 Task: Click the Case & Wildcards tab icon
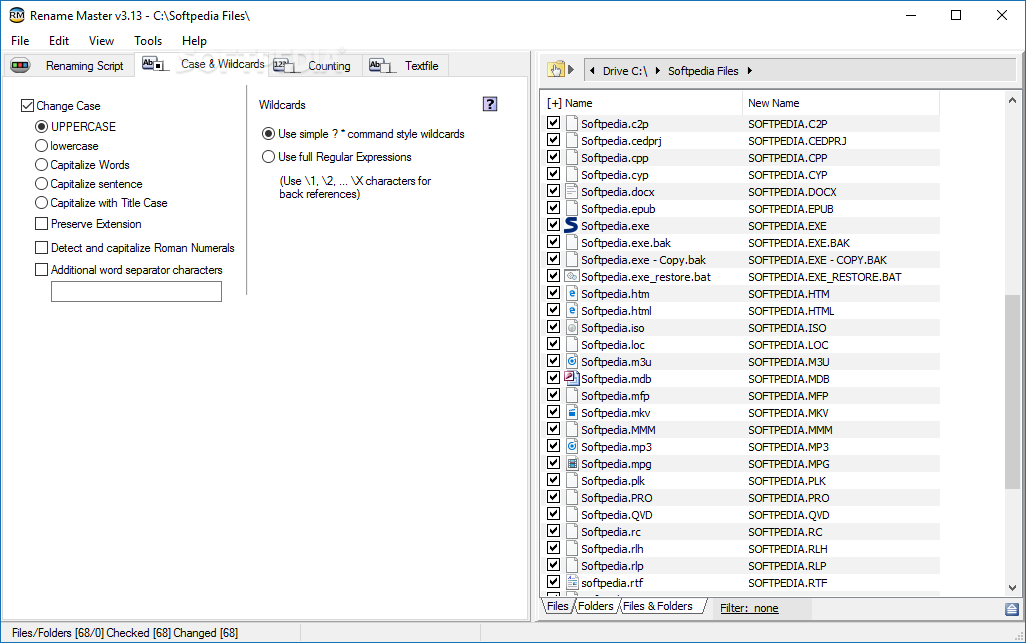tap(156, 65)
